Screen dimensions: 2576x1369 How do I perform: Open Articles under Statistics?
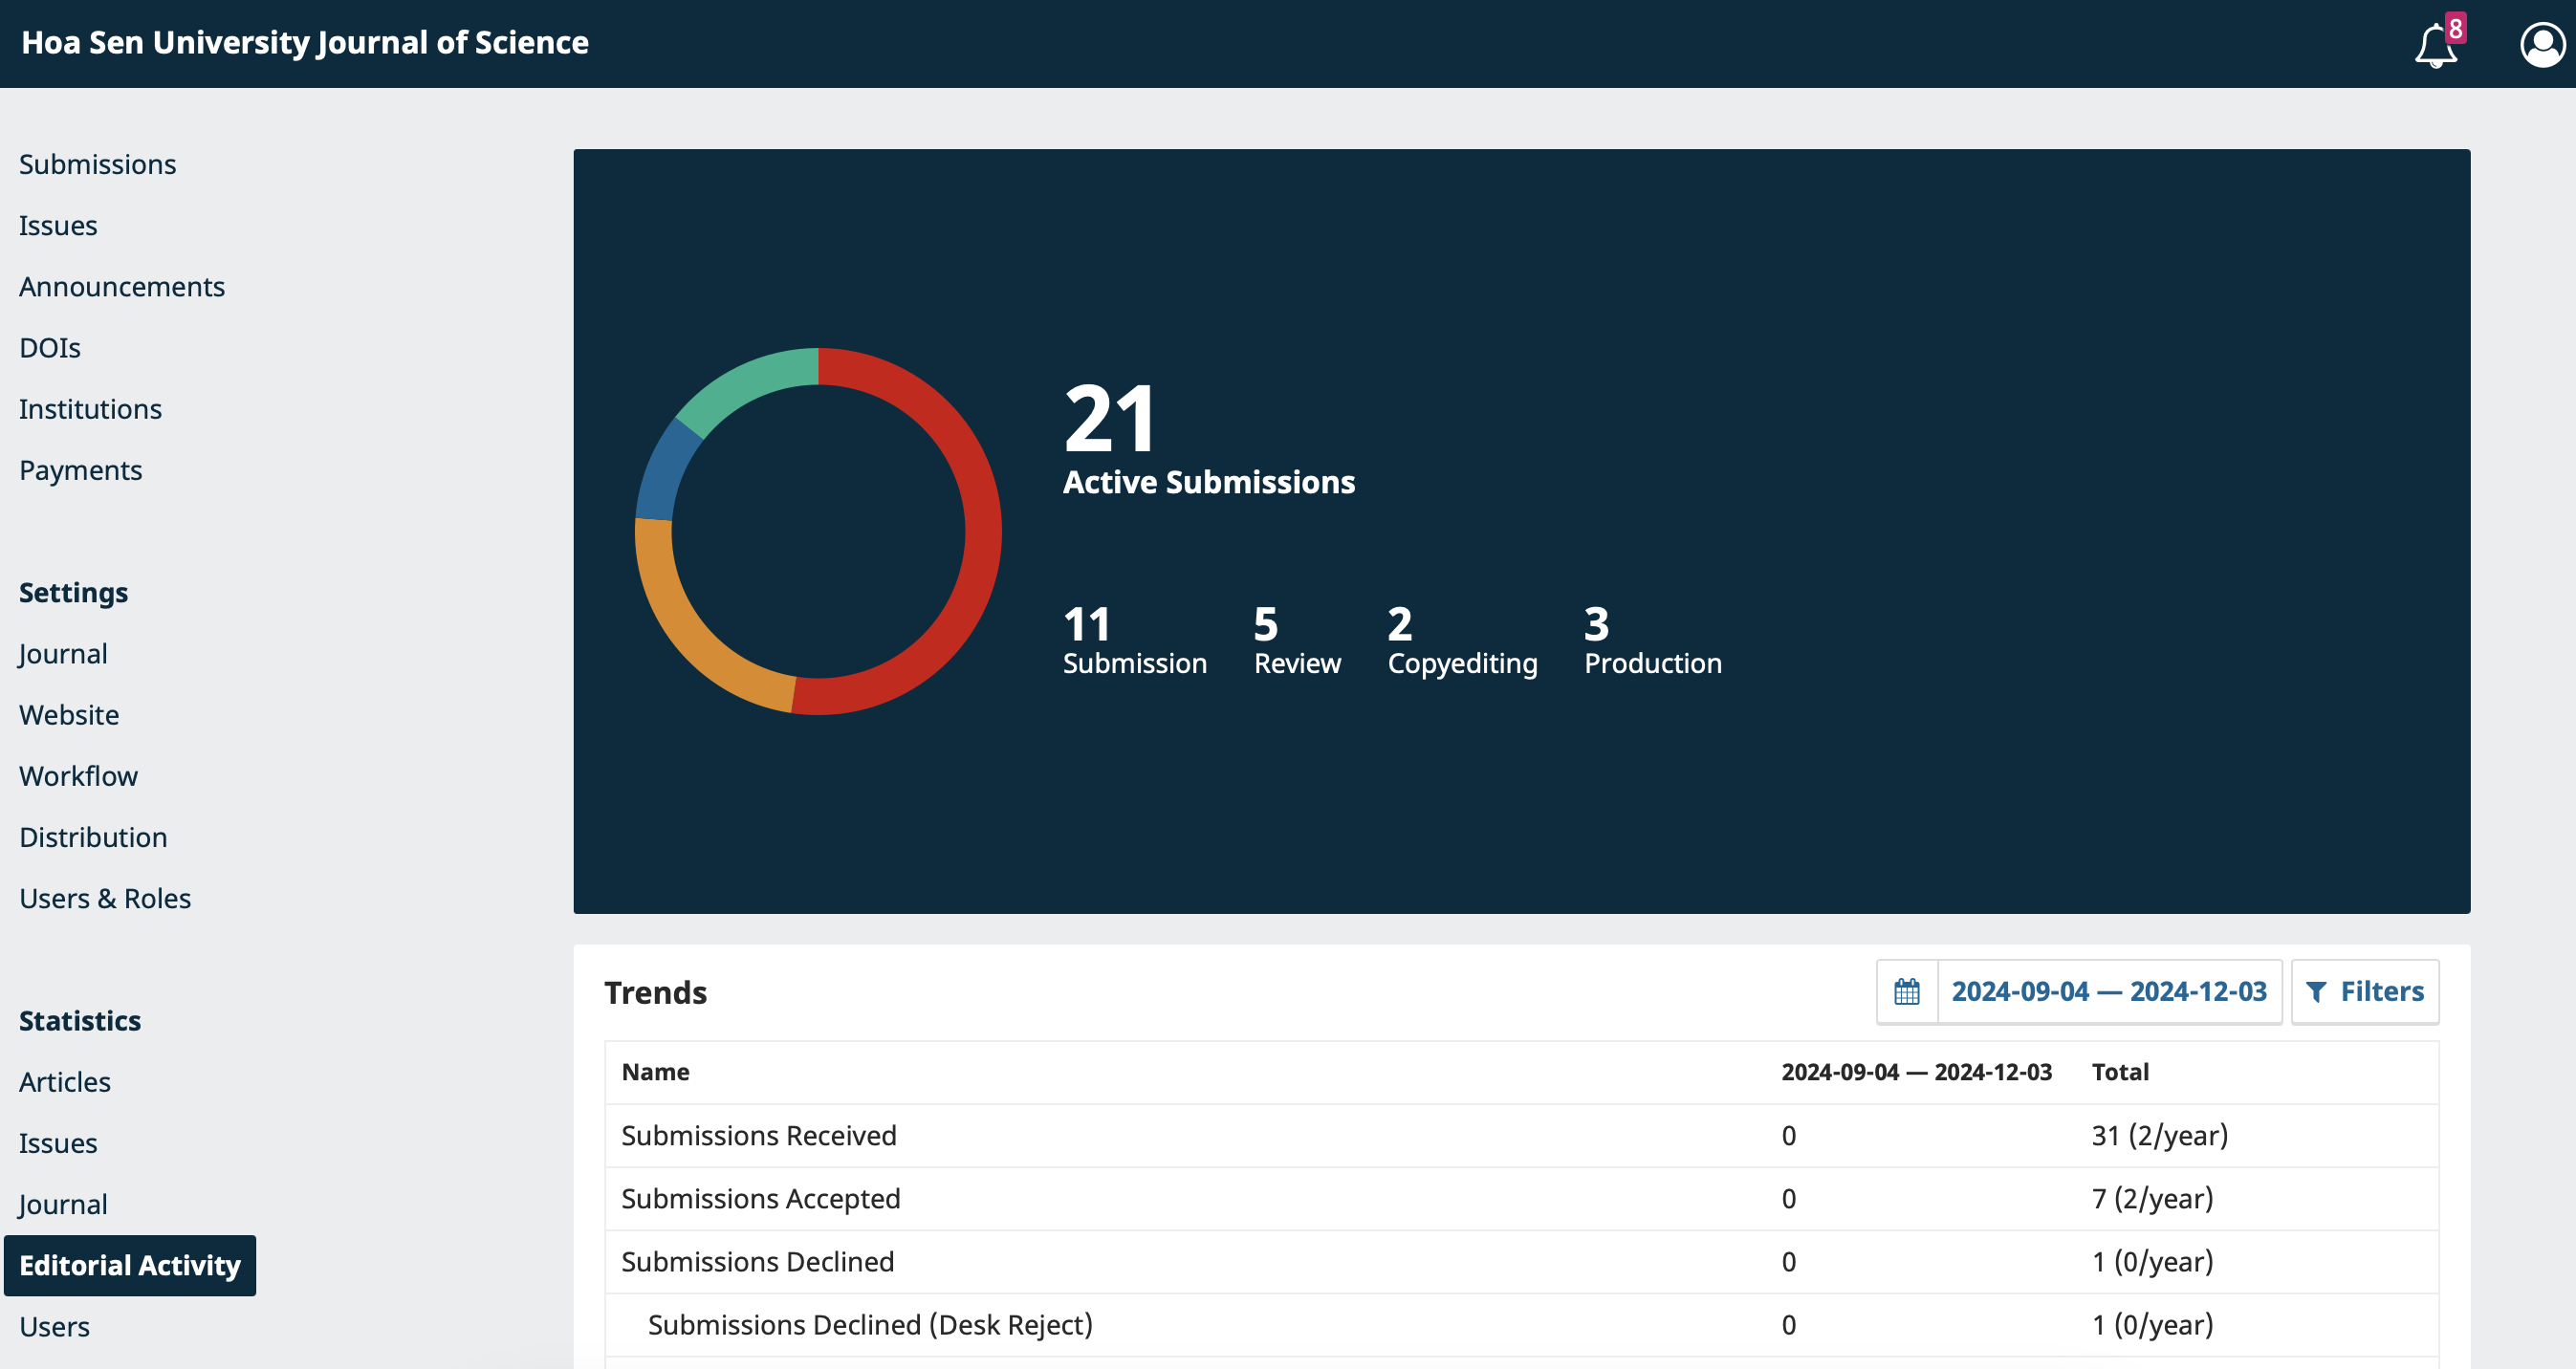(x=64, y=1081)
